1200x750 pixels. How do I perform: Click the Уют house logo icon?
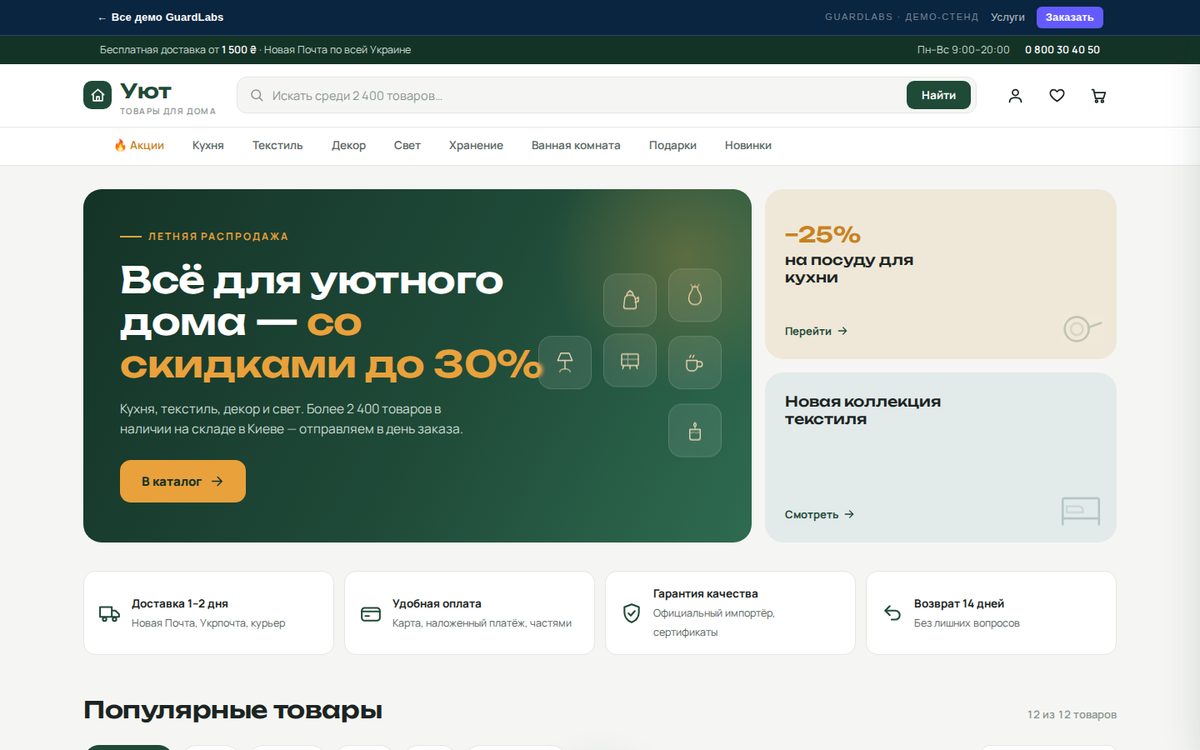[97, 95]
